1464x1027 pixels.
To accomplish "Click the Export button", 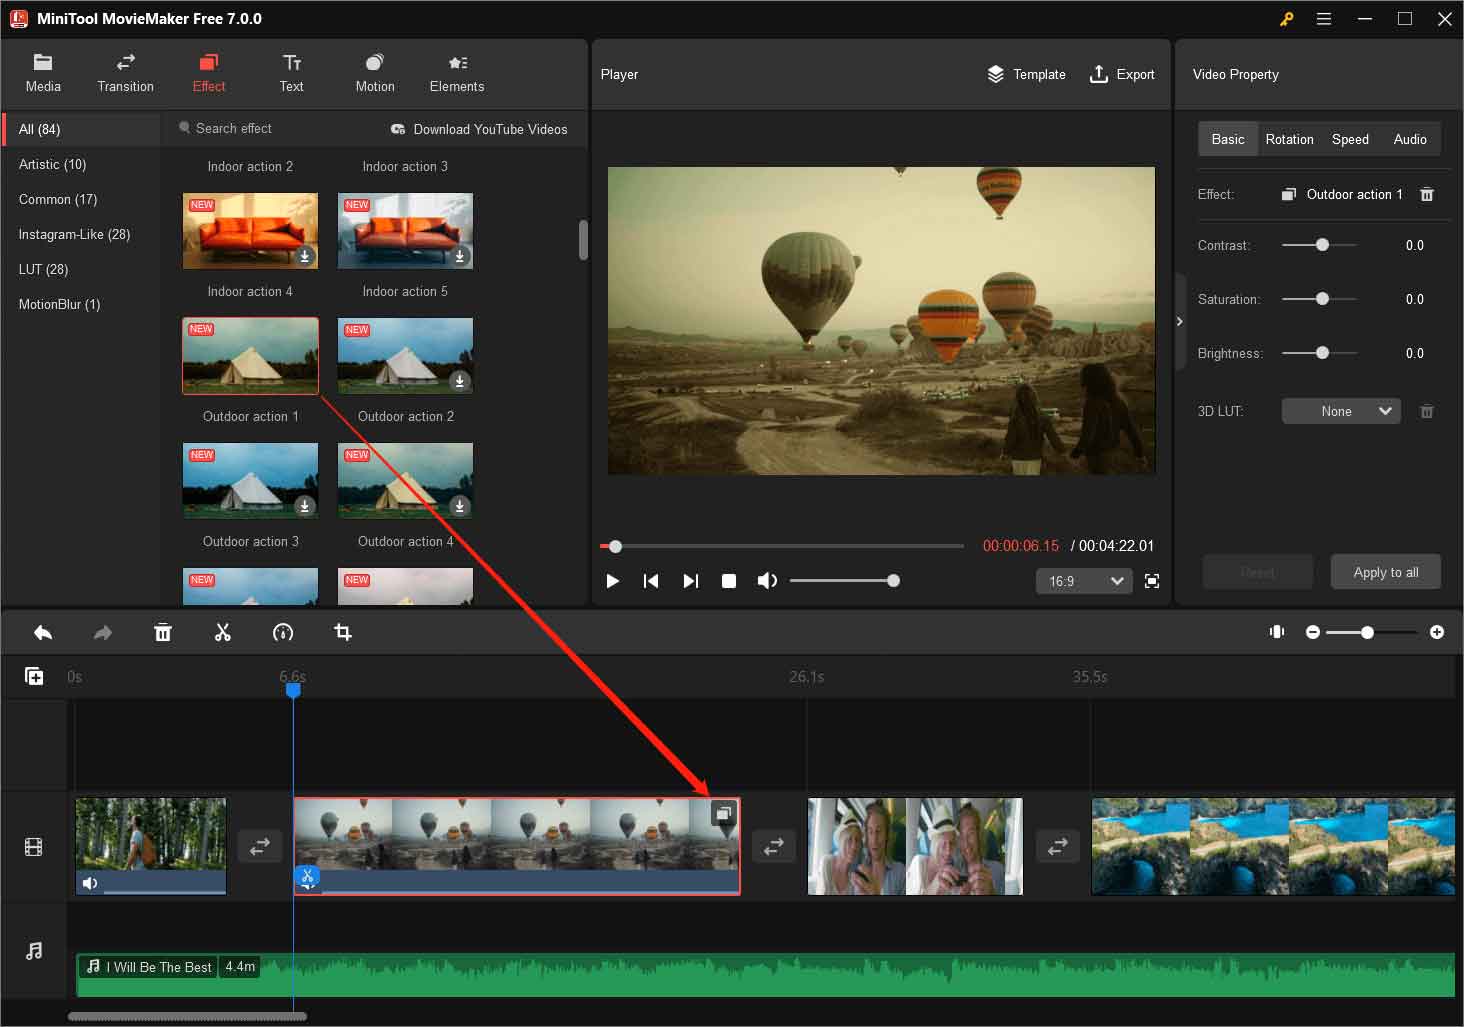I will tap(1122, 74).
